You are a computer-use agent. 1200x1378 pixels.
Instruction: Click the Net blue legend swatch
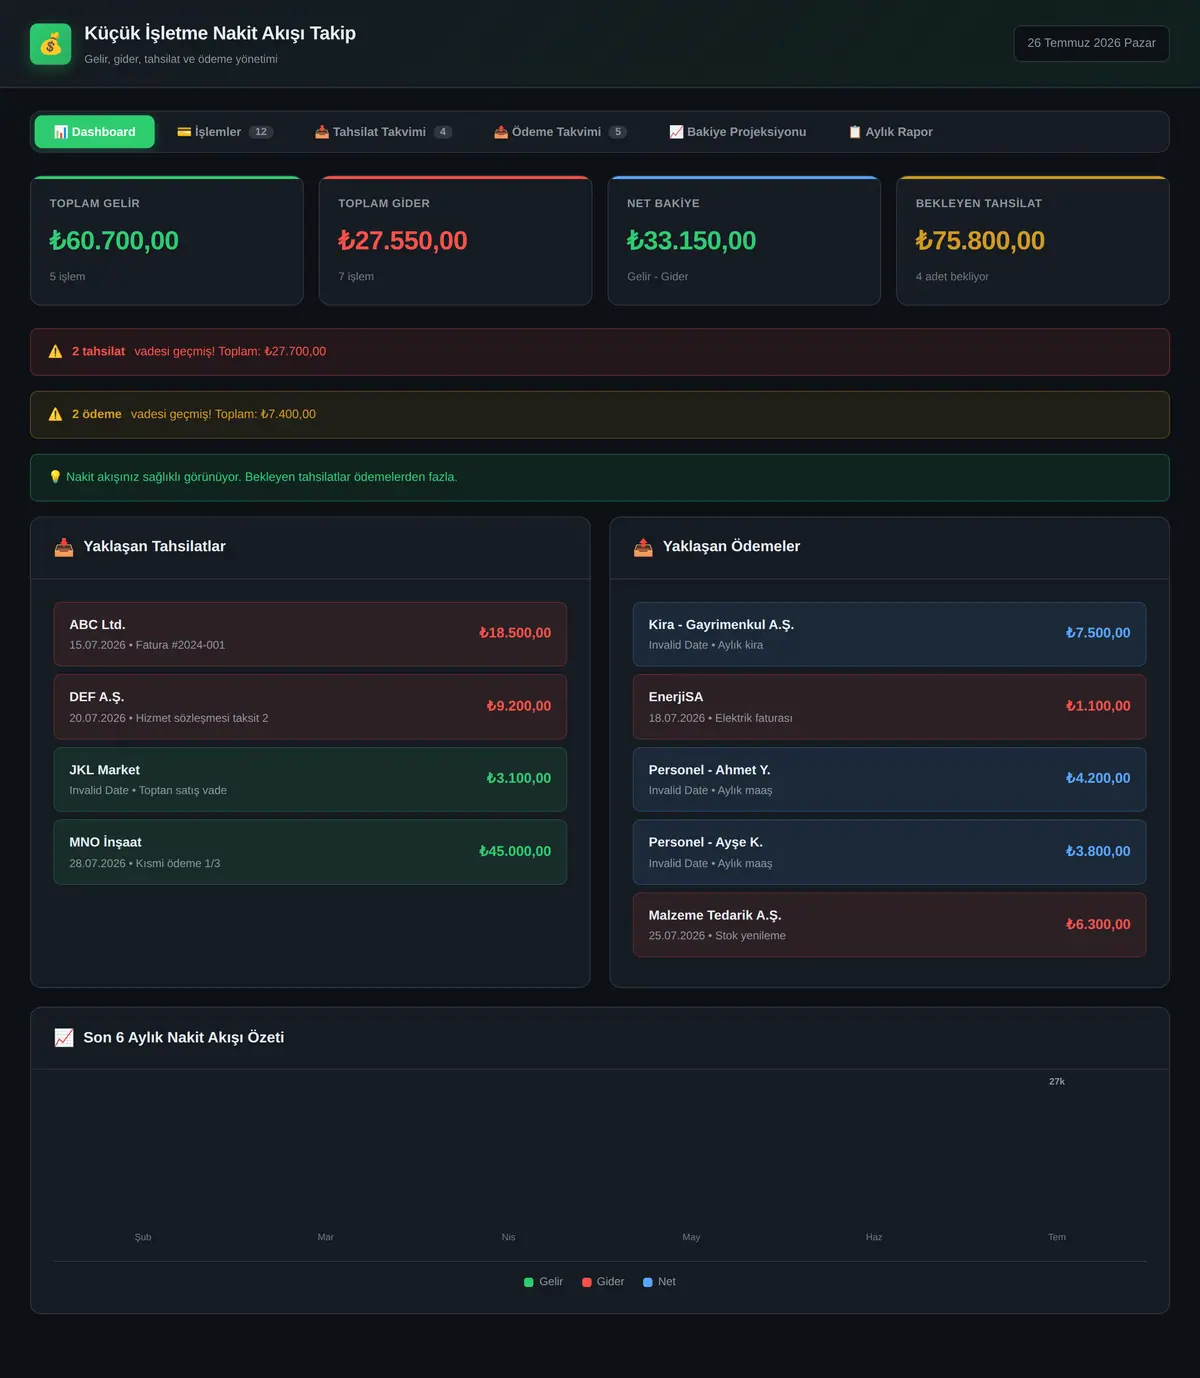648,1282
